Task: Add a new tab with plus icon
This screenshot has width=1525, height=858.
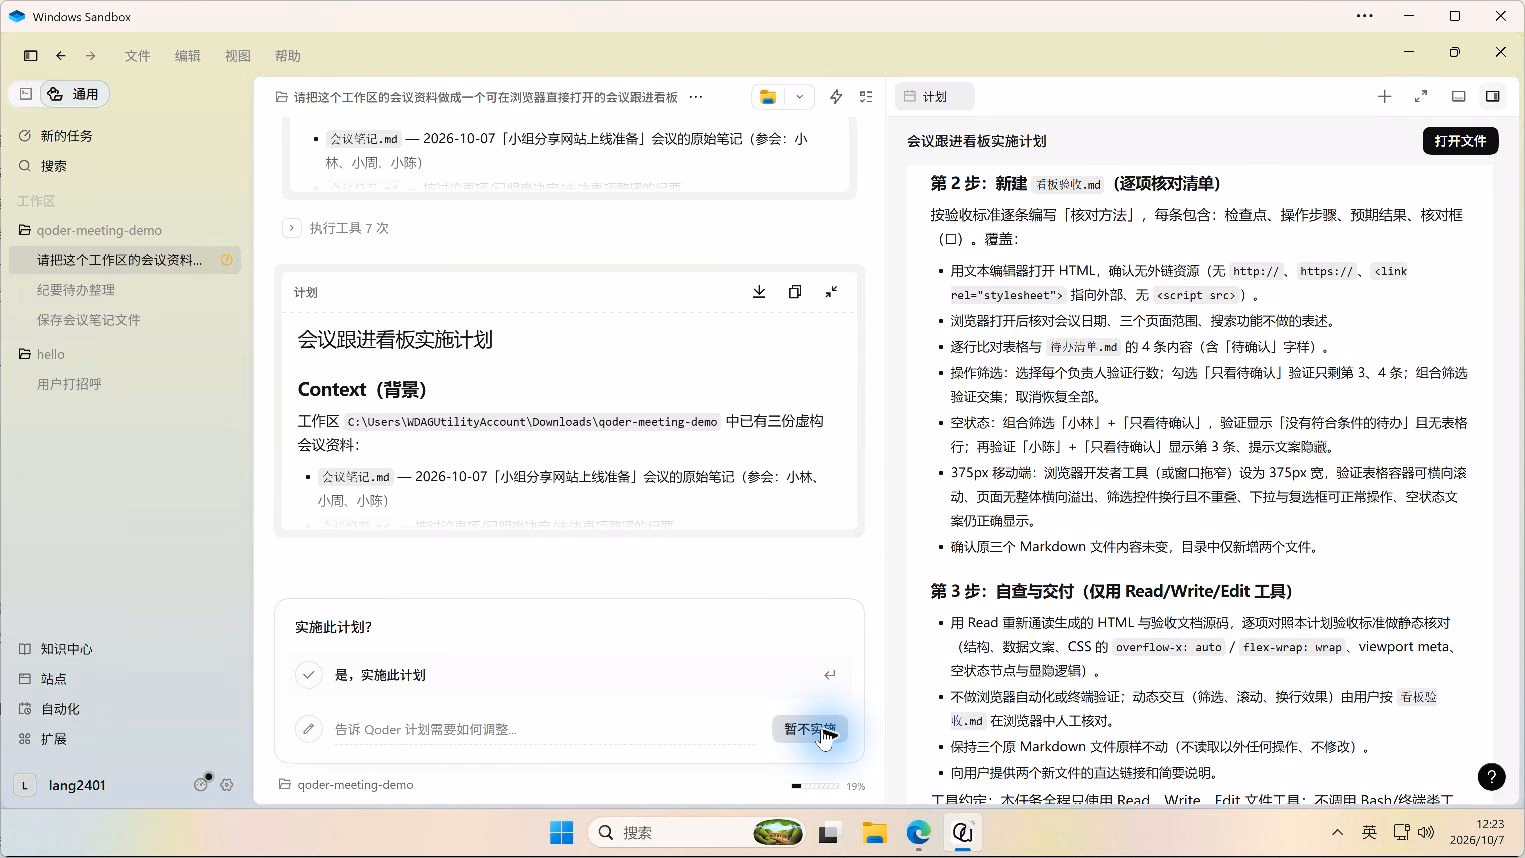Action: coord(1384,97)
